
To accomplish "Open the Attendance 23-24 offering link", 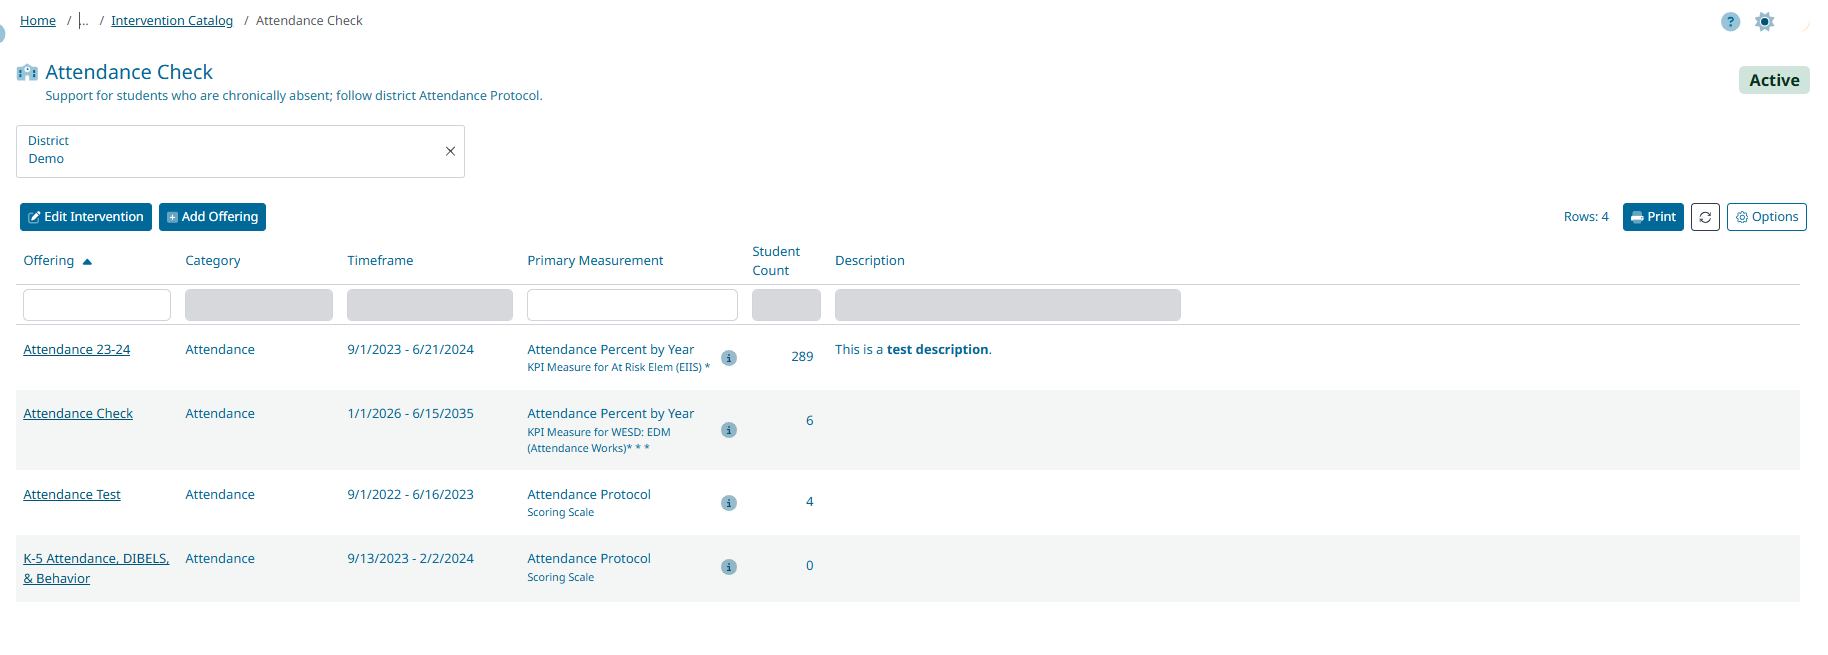I will (77, 350).
